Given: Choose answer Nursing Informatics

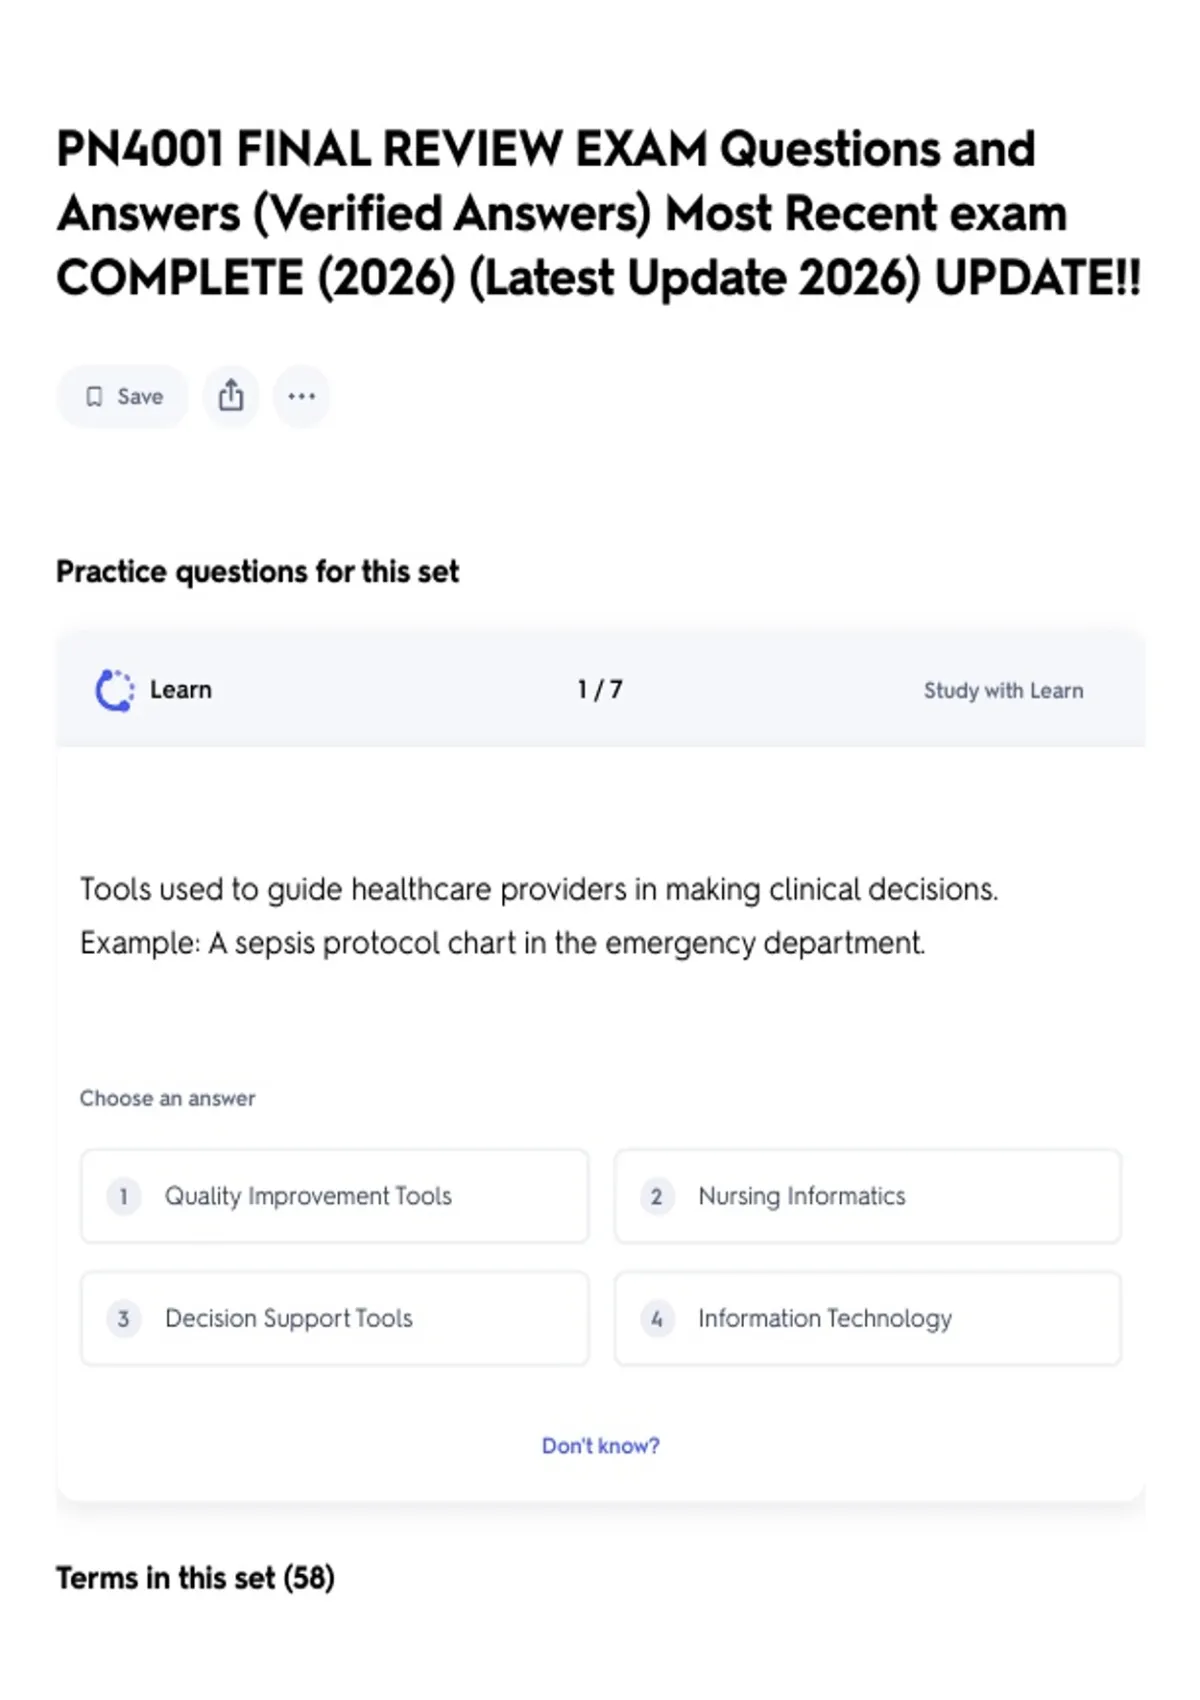Looking at the screenshot, I should click(868, 1196).
